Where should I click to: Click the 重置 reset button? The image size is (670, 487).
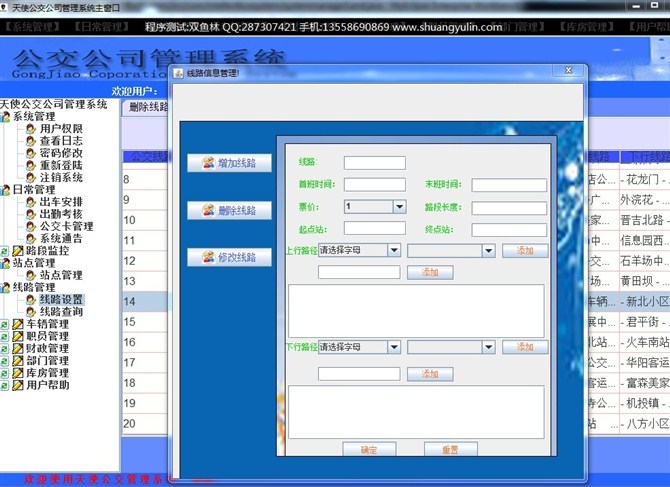coord(449,450)
